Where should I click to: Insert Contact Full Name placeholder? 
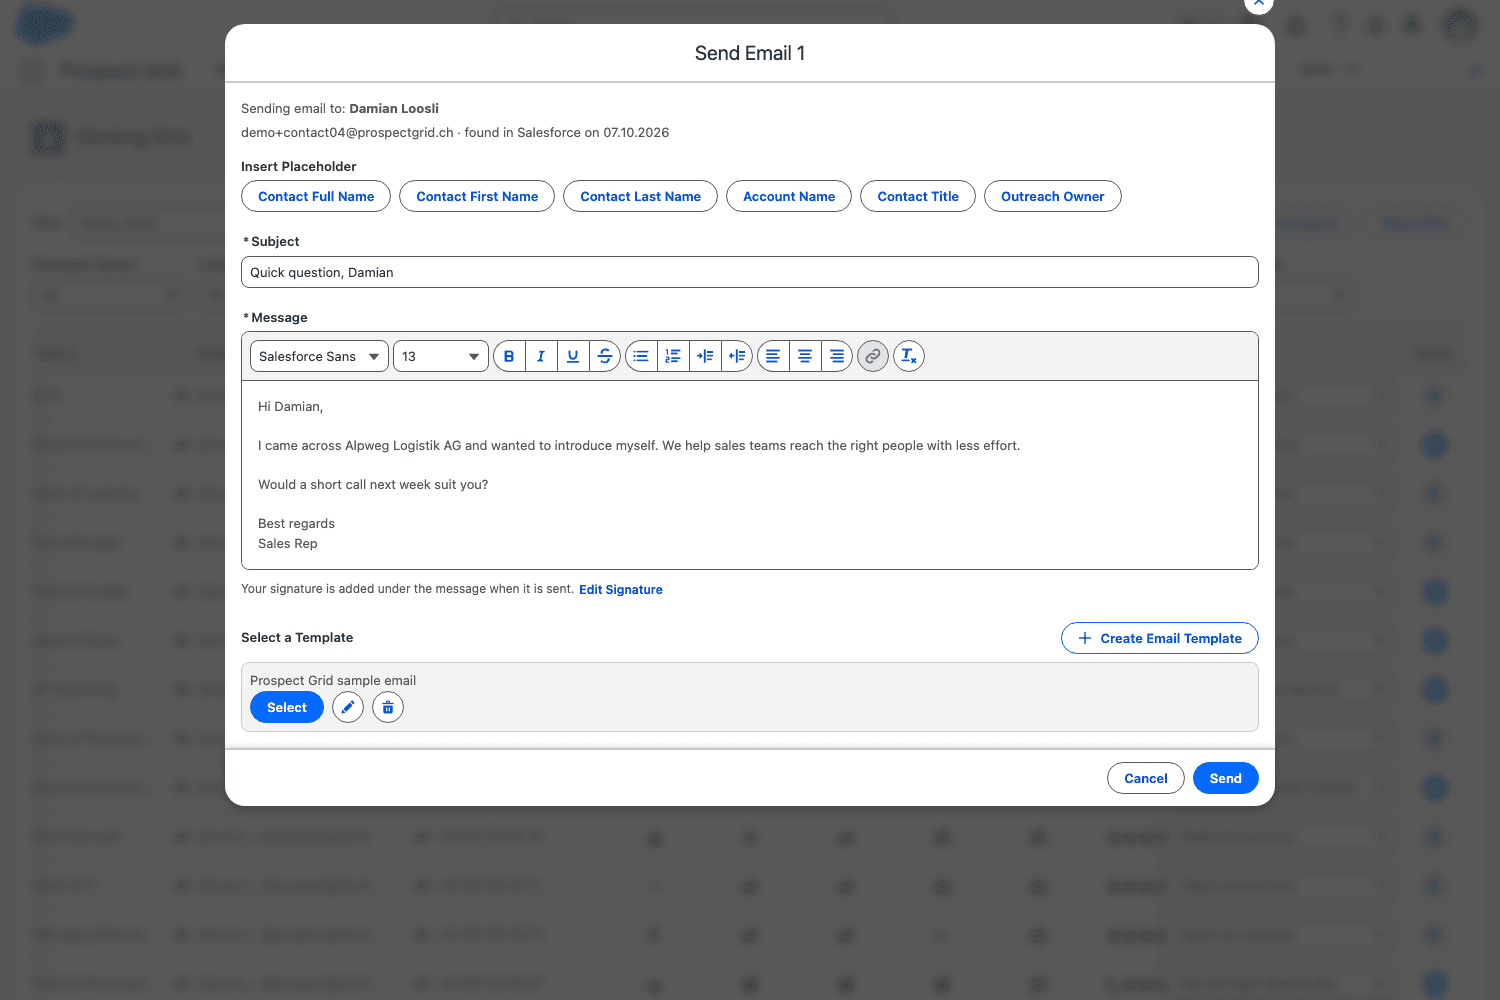click(x=316, y=196)
